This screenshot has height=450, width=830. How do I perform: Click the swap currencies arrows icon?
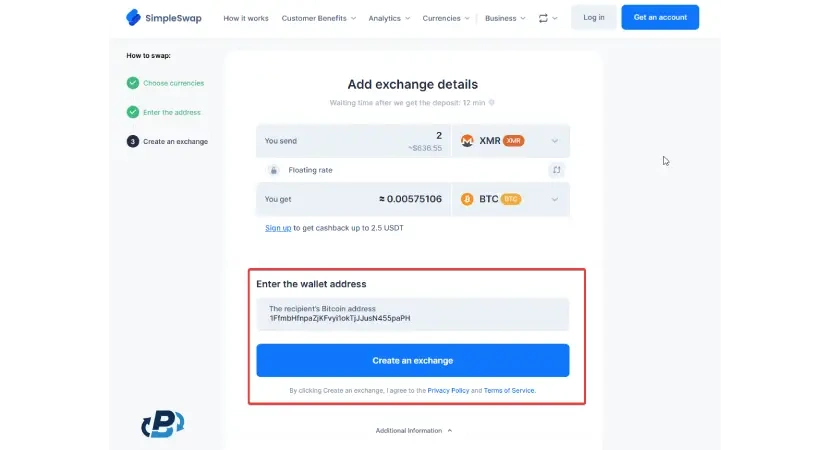pos(556,170)
